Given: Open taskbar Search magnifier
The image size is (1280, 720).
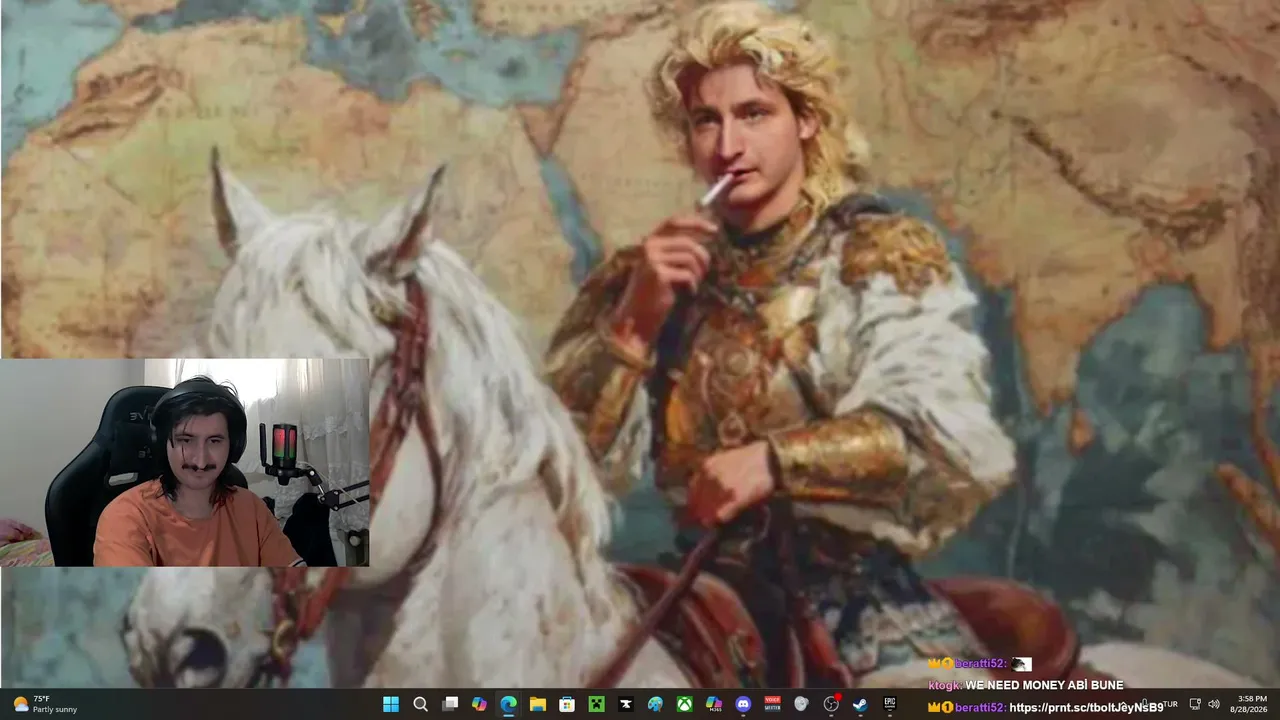Looking at the screenshot, I should click(421, 704).
